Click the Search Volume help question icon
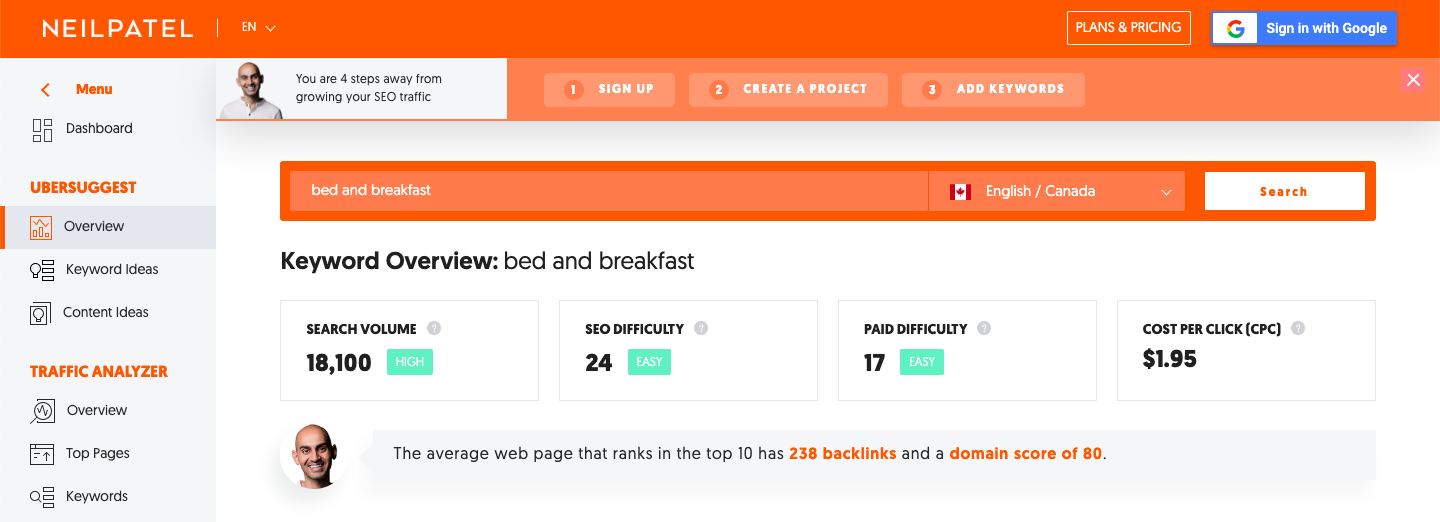The width and height of the screenshot is (1440, 522). click(x=434, y=328)
